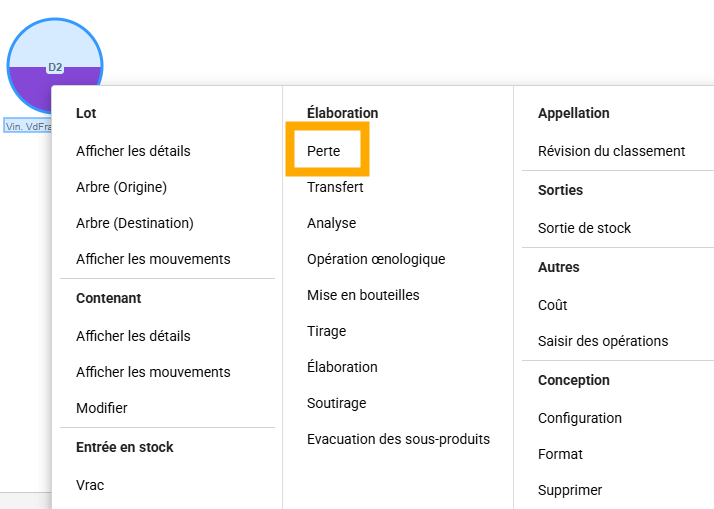Click Saisir des opérations
The height and width of the screenshot is (509, 714).
(603, 341)
